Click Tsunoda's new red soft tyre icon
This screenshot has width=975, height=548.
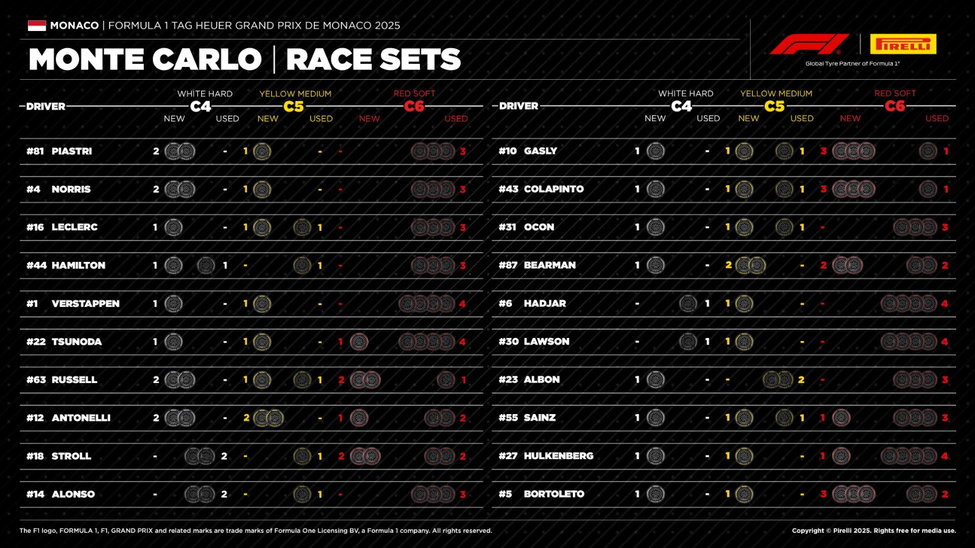[x=359, y=341]
